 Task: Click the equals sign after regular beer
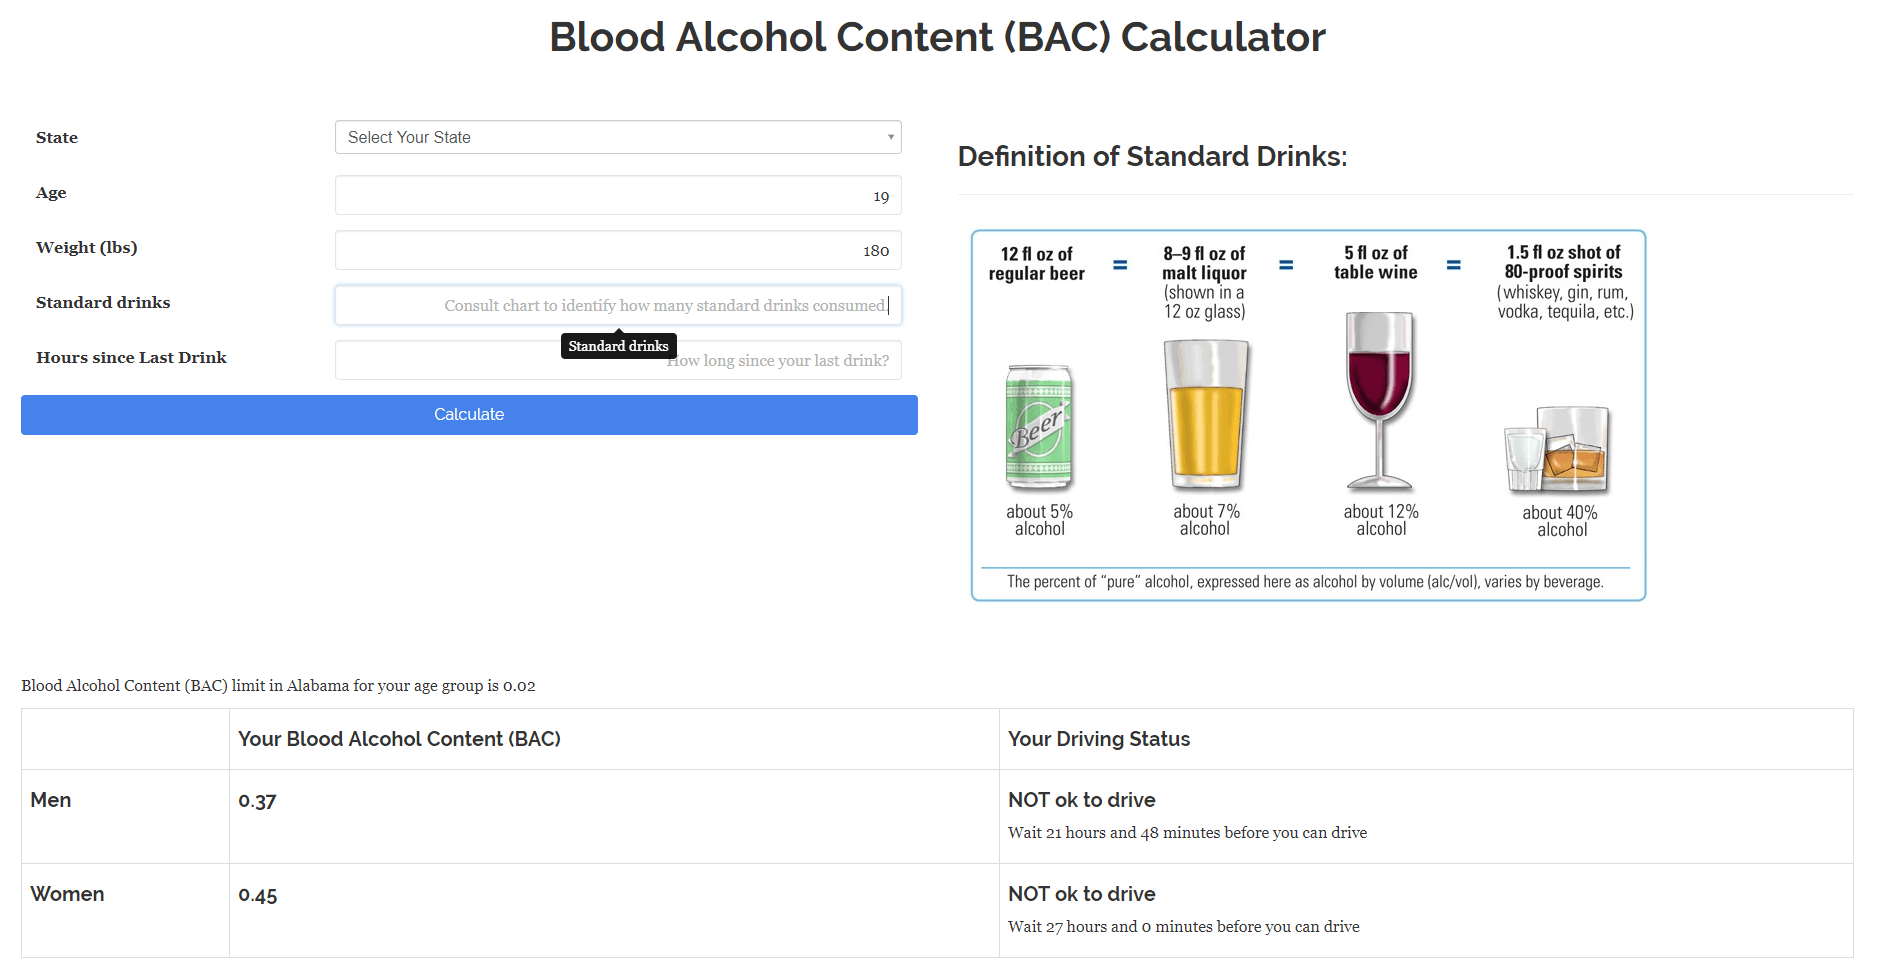point(1120,265)
